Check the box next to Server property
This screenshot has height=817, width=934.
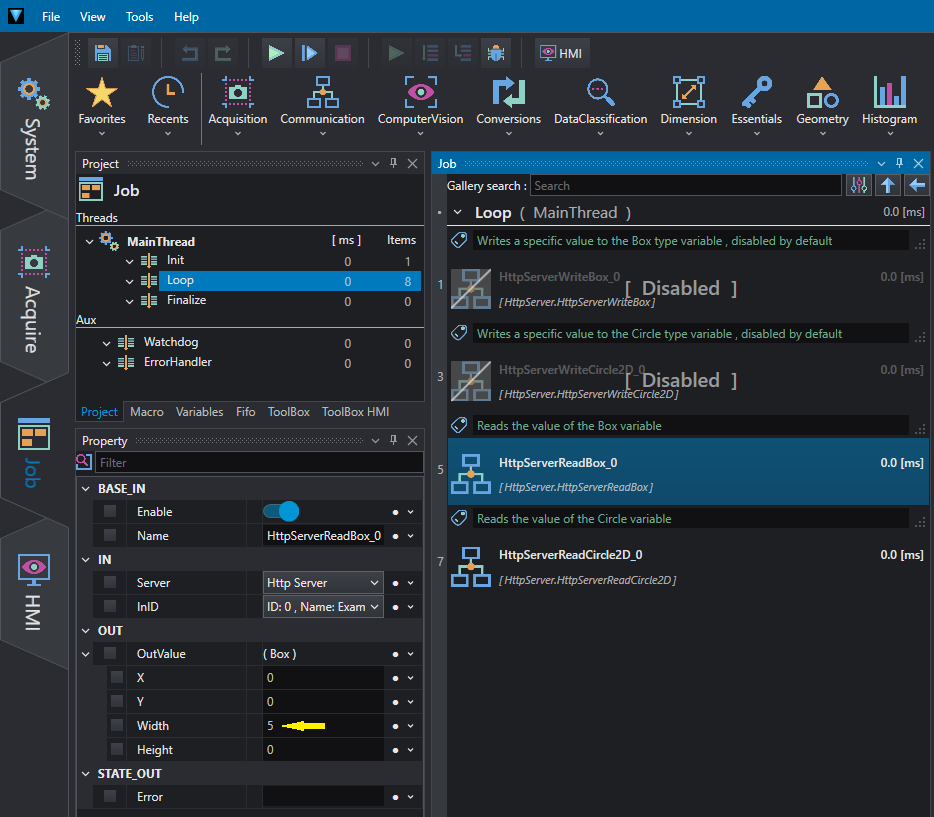(x=110, y=582)
